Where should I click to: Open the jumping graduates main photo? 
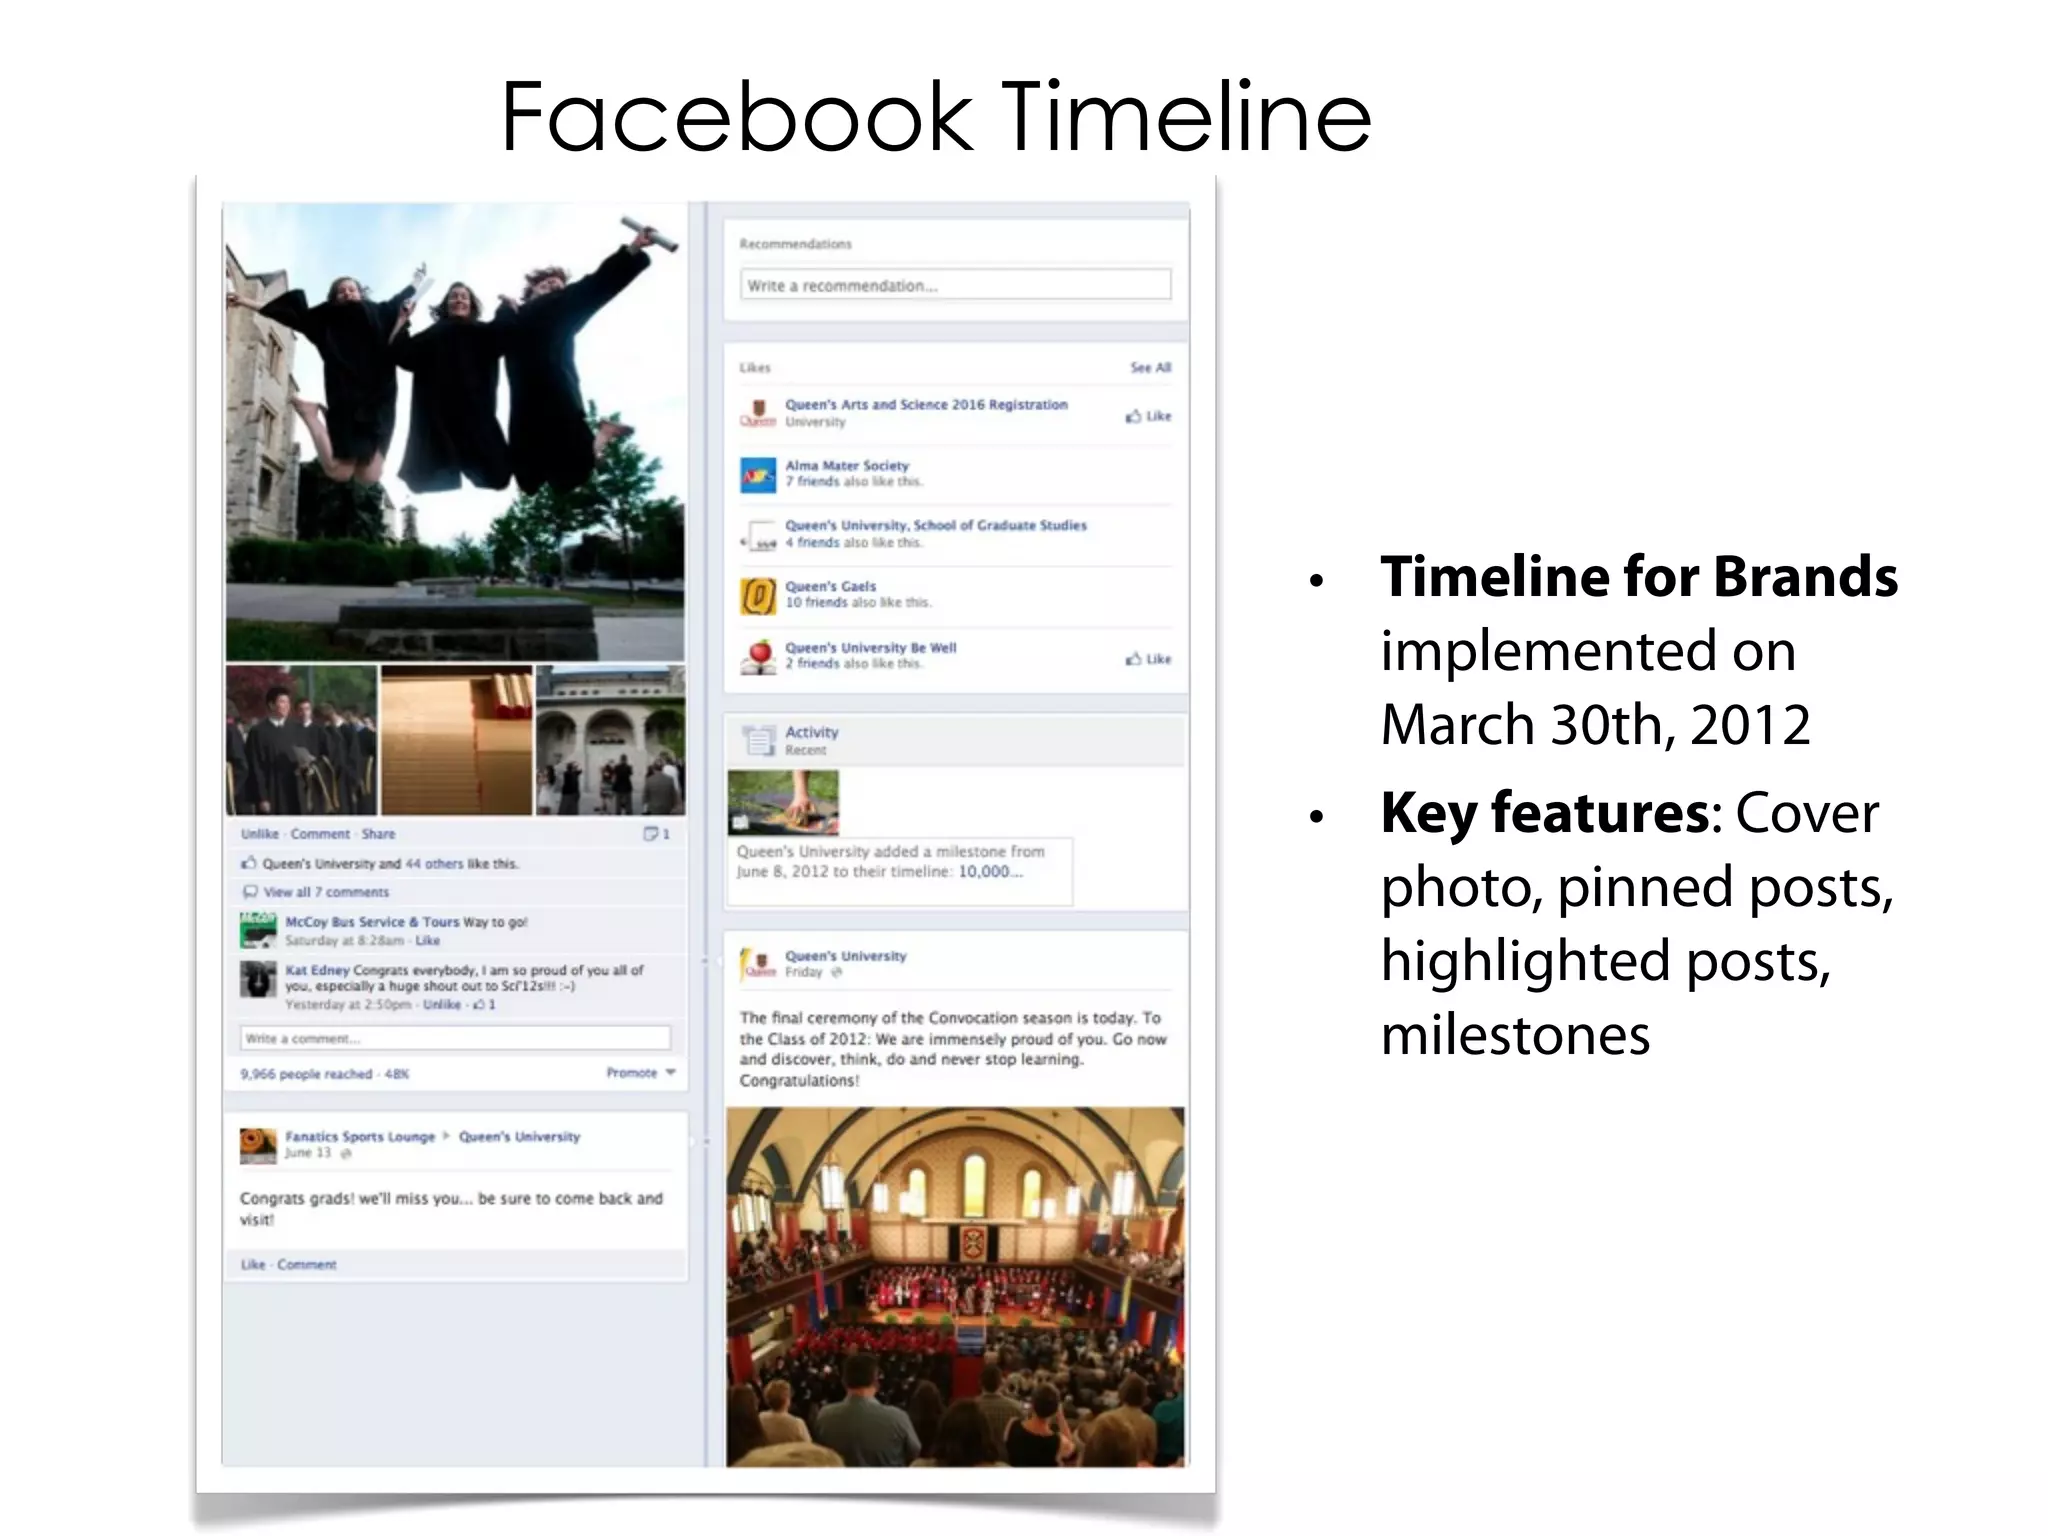(455, 432)
